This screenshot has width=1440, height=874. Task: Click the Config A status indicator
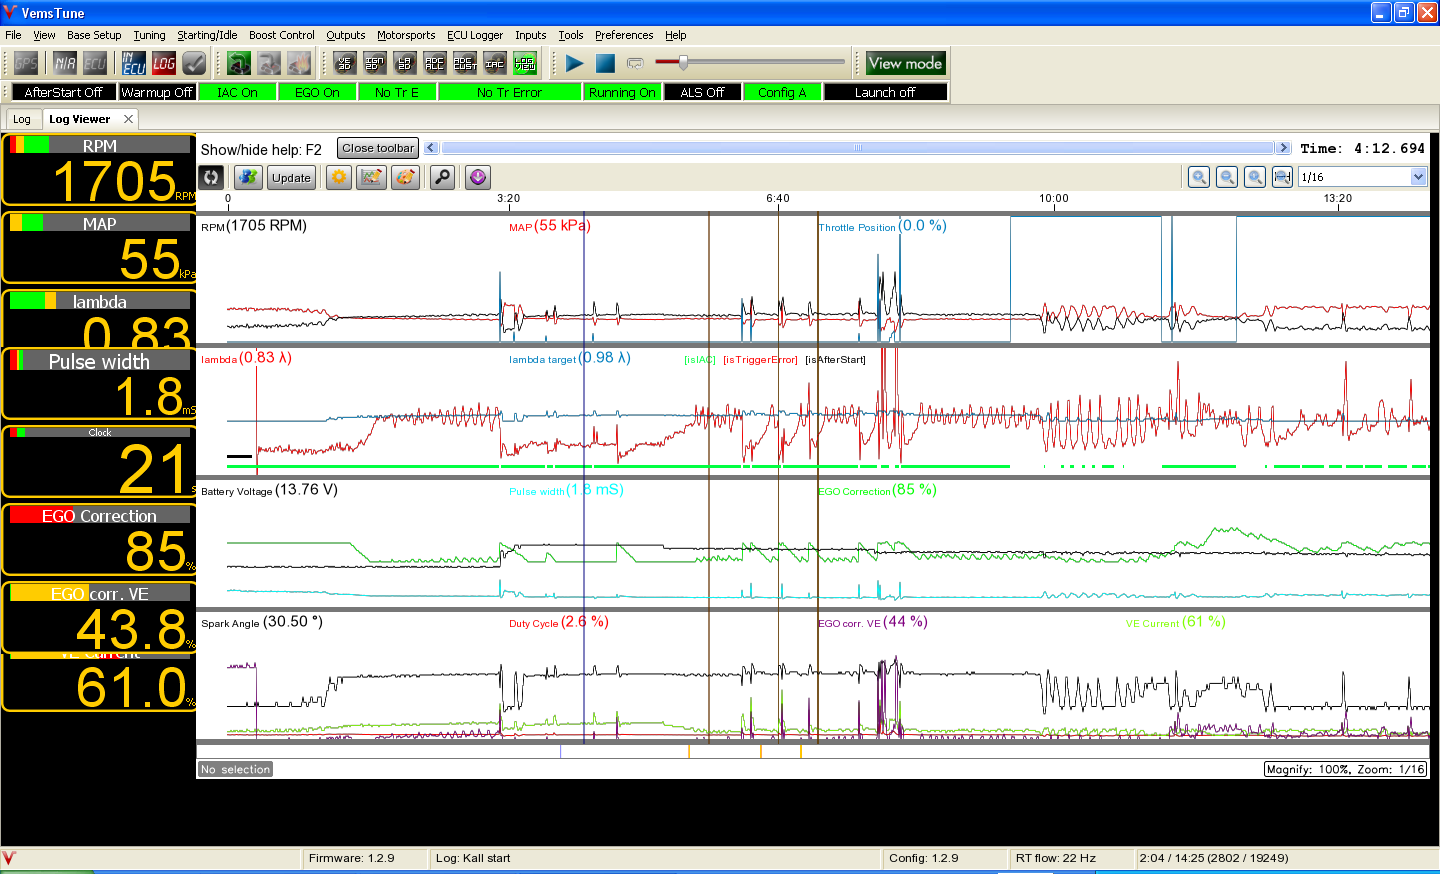pyautogui.click(x=782, y=92)
